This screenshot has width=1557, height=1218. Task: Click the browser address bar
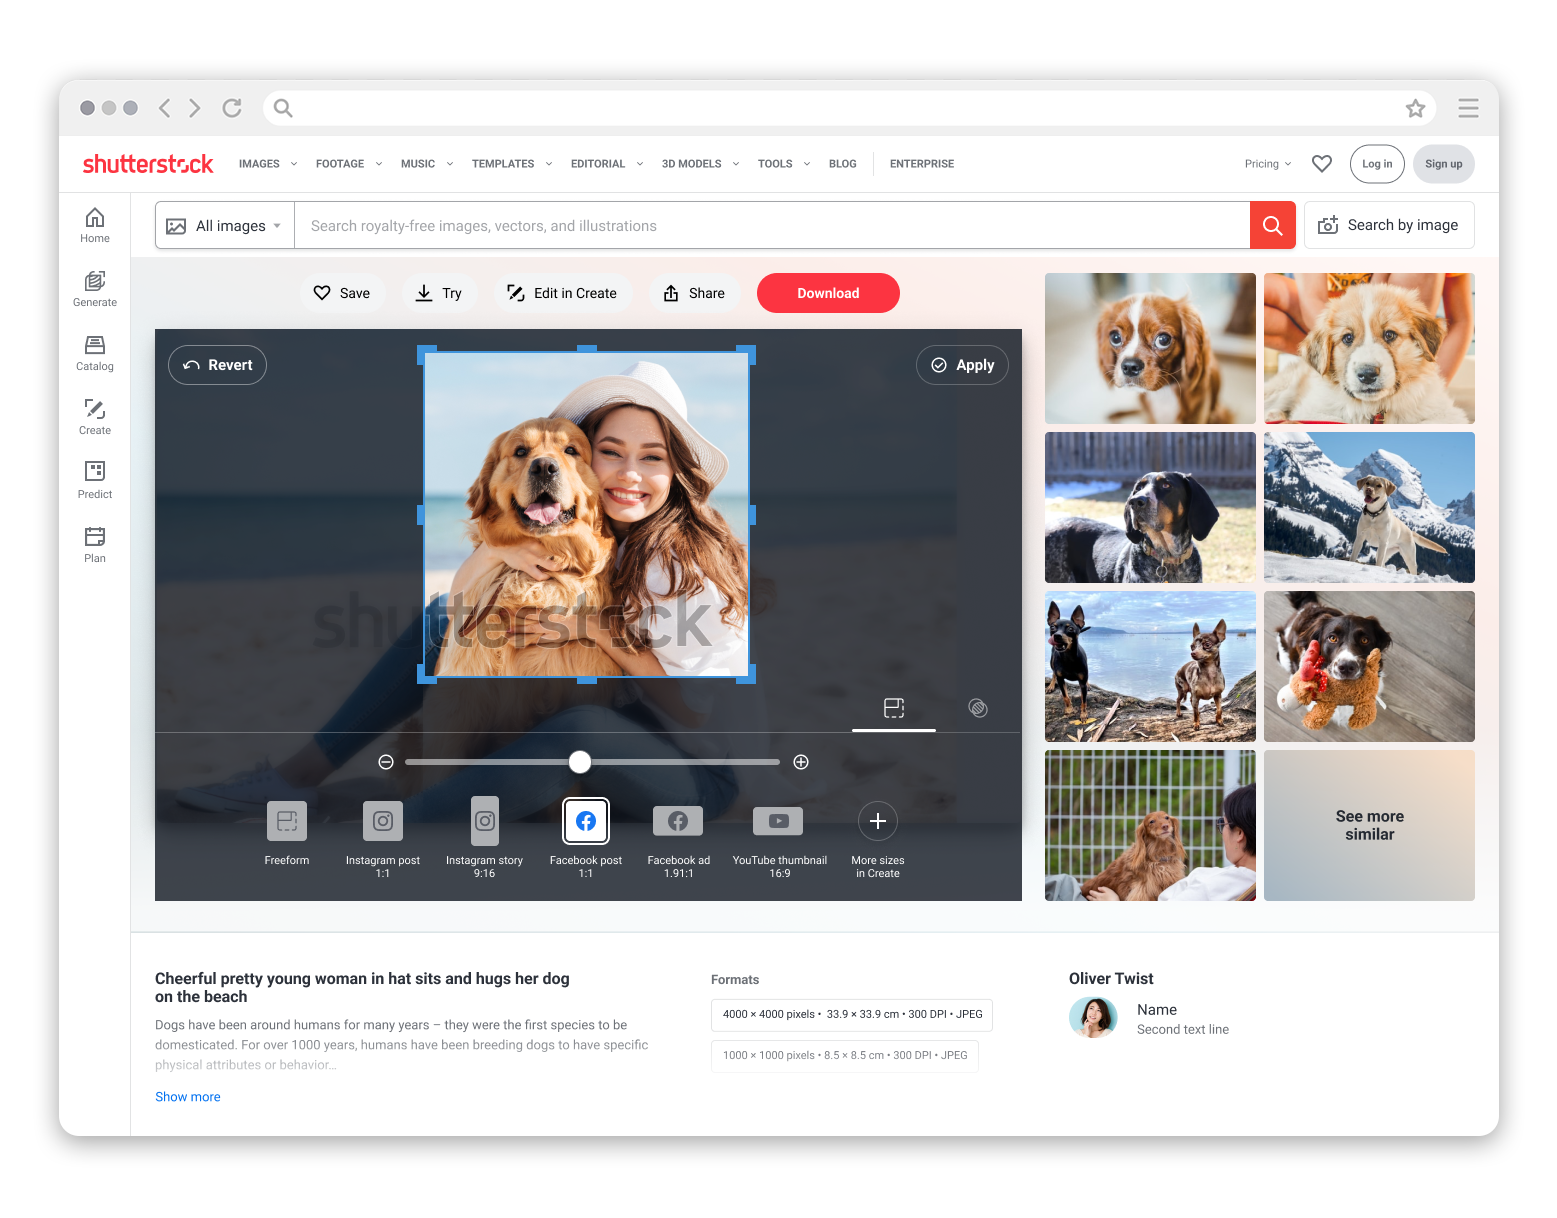click(850, 108)
